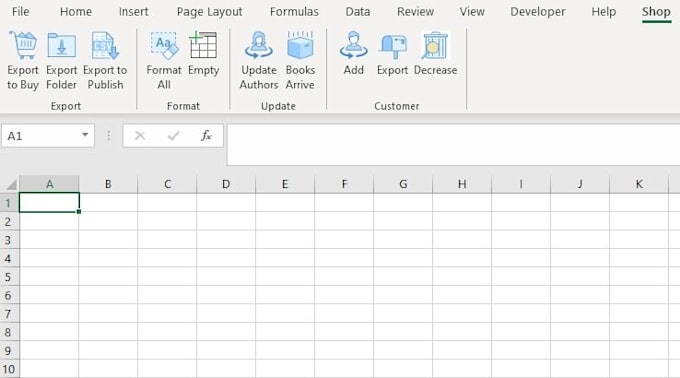Click the Empty table icon

click(203, 45)
